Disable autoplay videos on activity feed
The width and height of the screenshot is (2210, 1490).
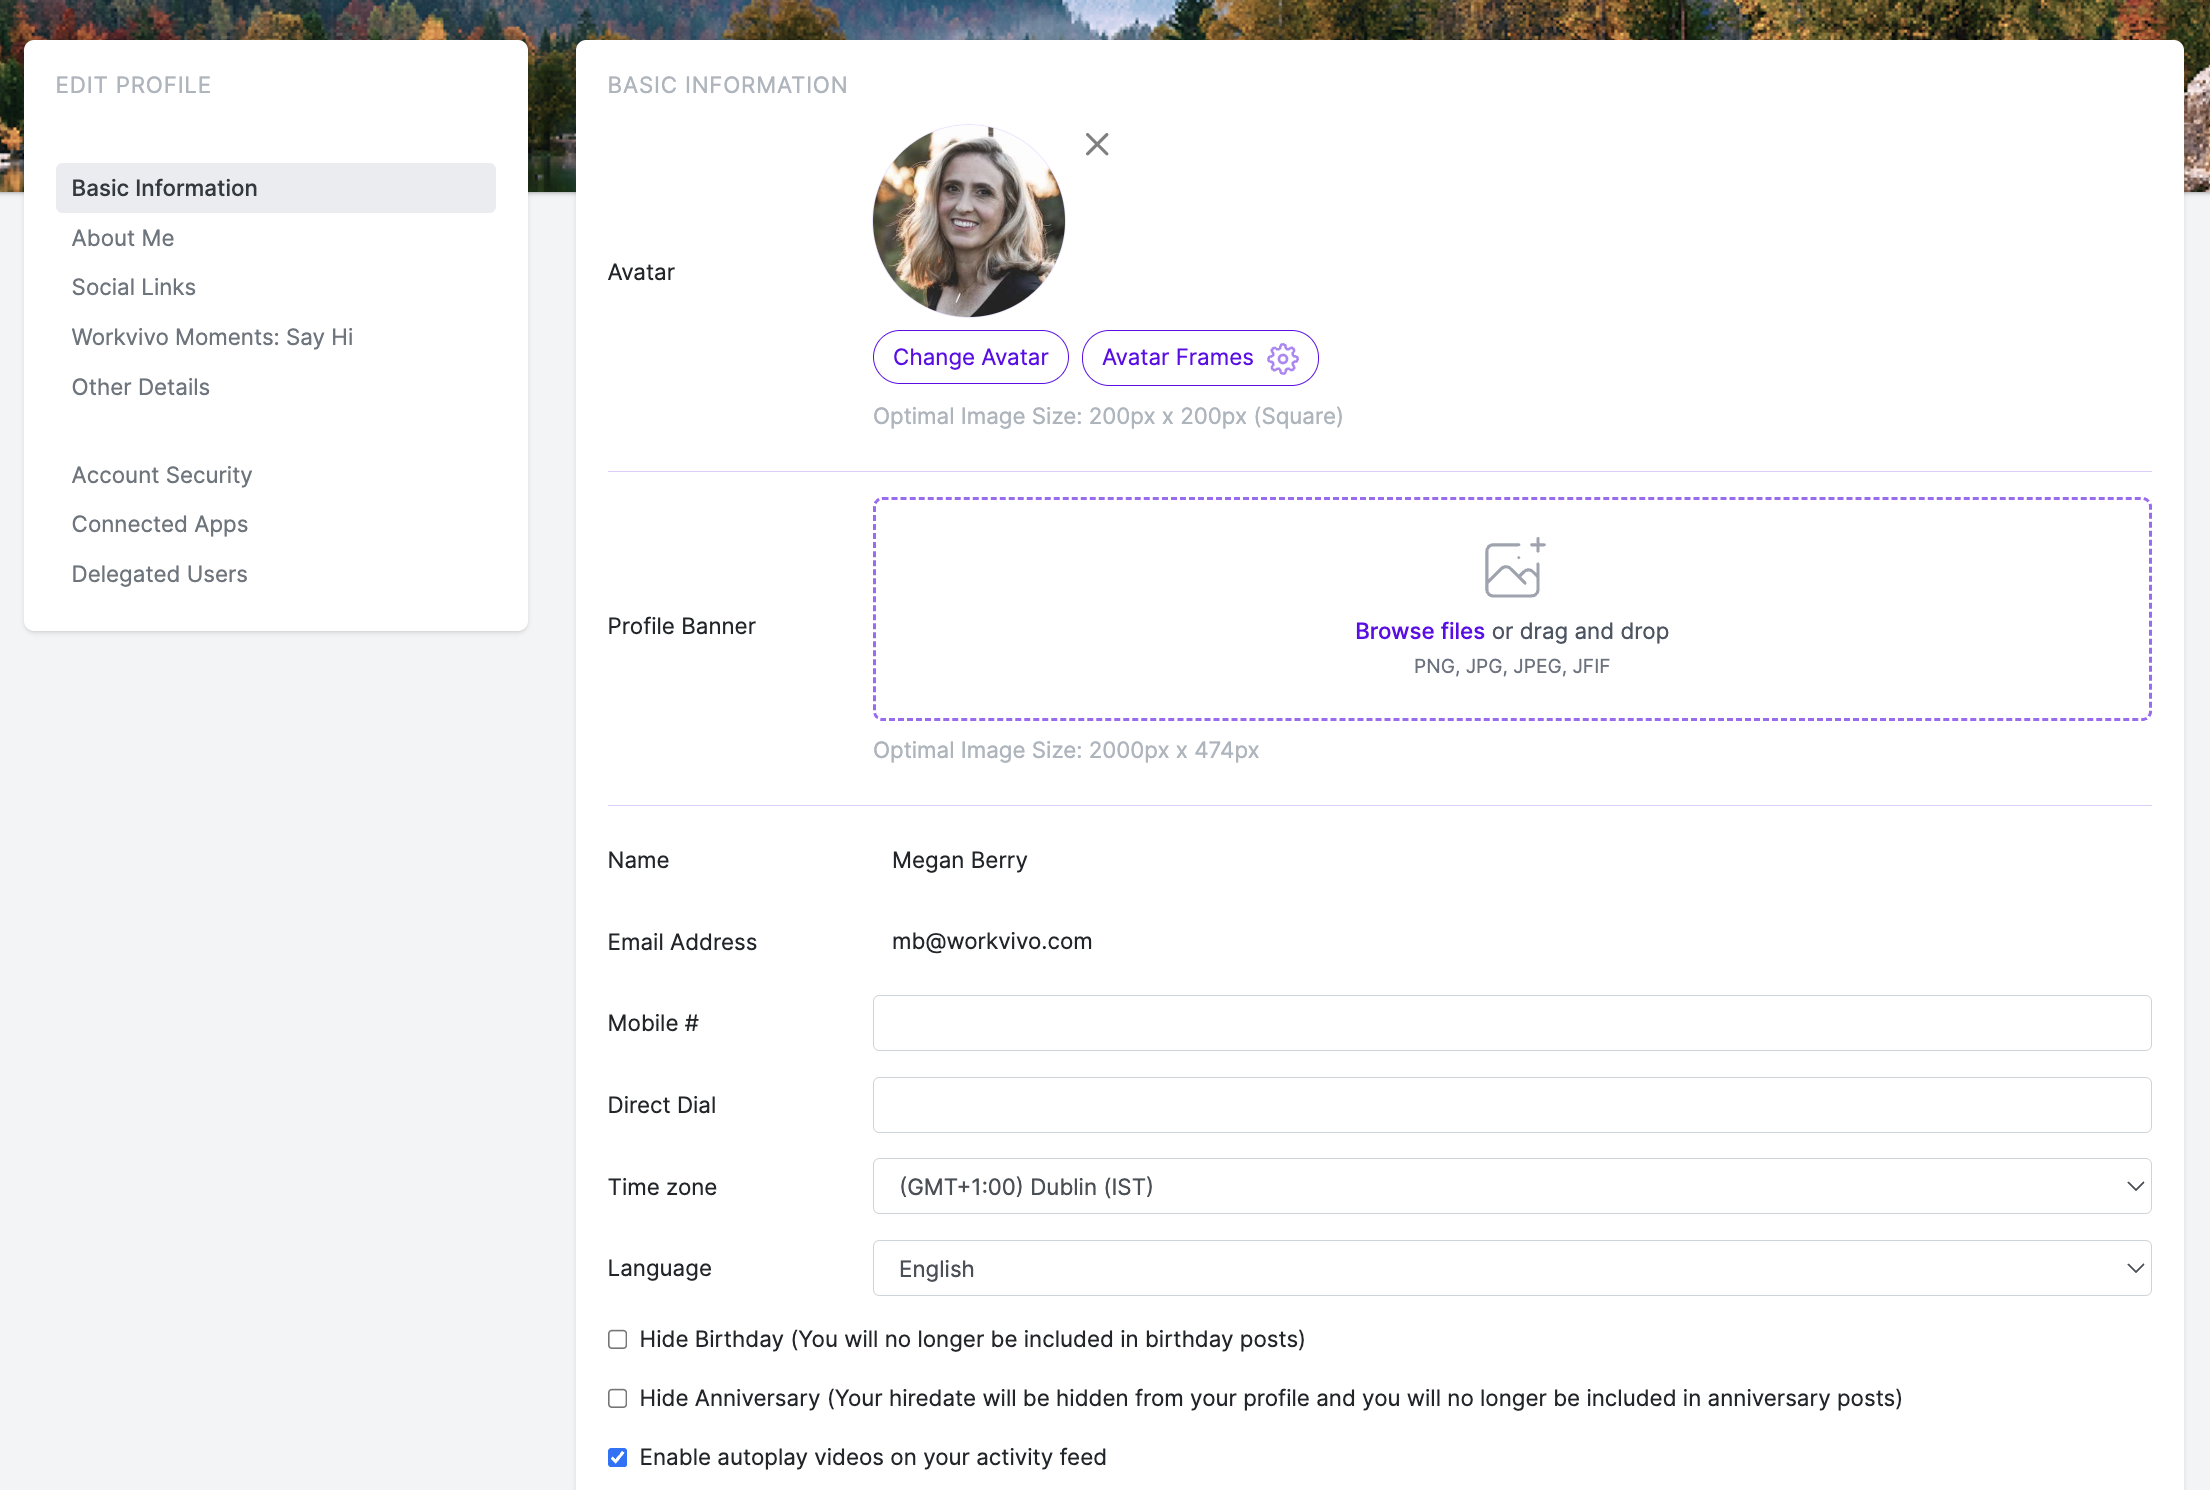[618, 1457]
